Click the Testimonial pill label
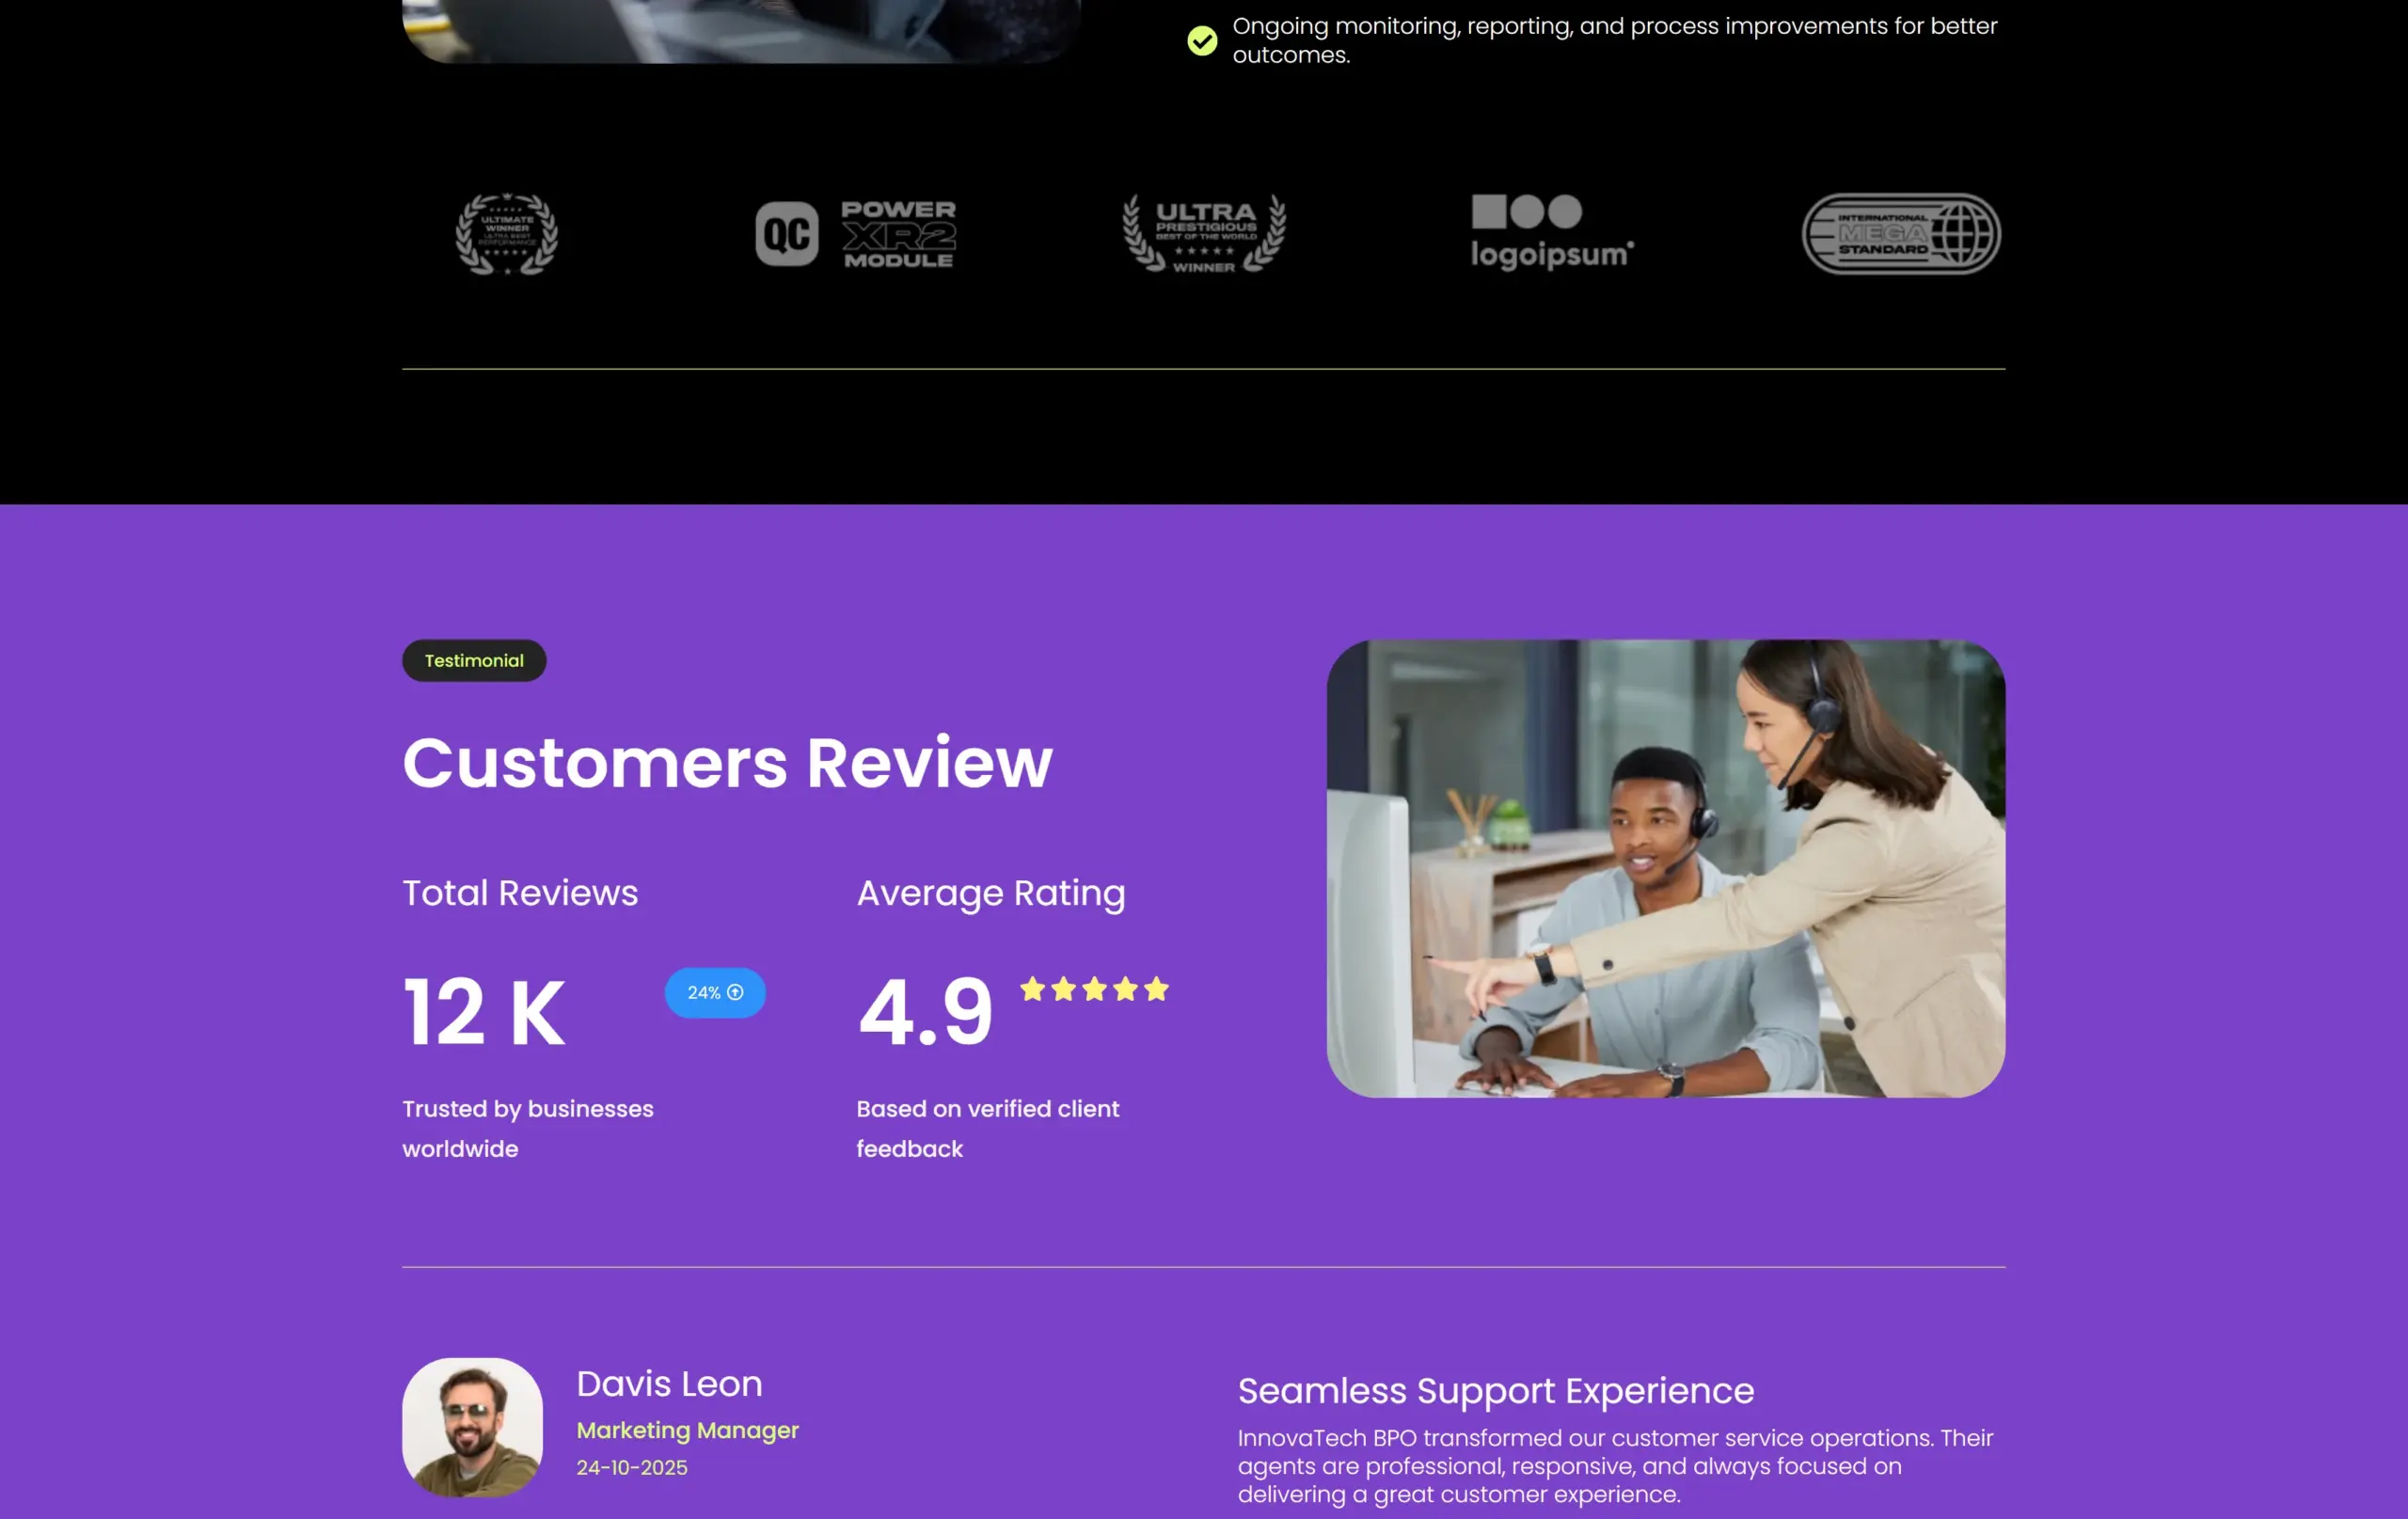The image size is (2408, 1519). [474, 660]
